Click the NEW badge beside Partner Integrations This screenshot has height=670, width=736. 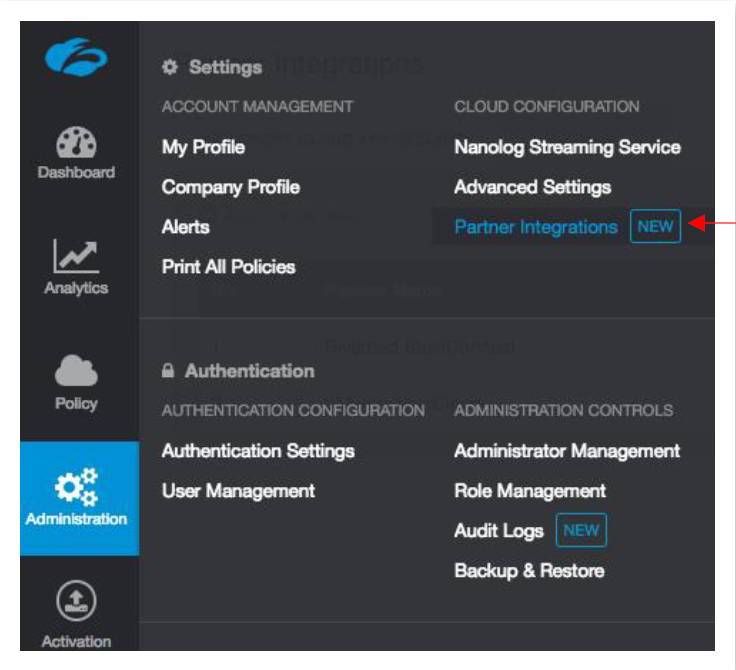655,227
